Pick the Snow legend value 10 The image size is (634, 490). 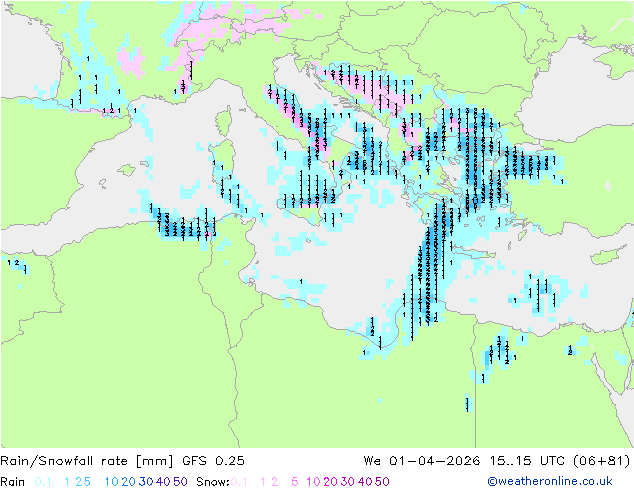[313, 482]
